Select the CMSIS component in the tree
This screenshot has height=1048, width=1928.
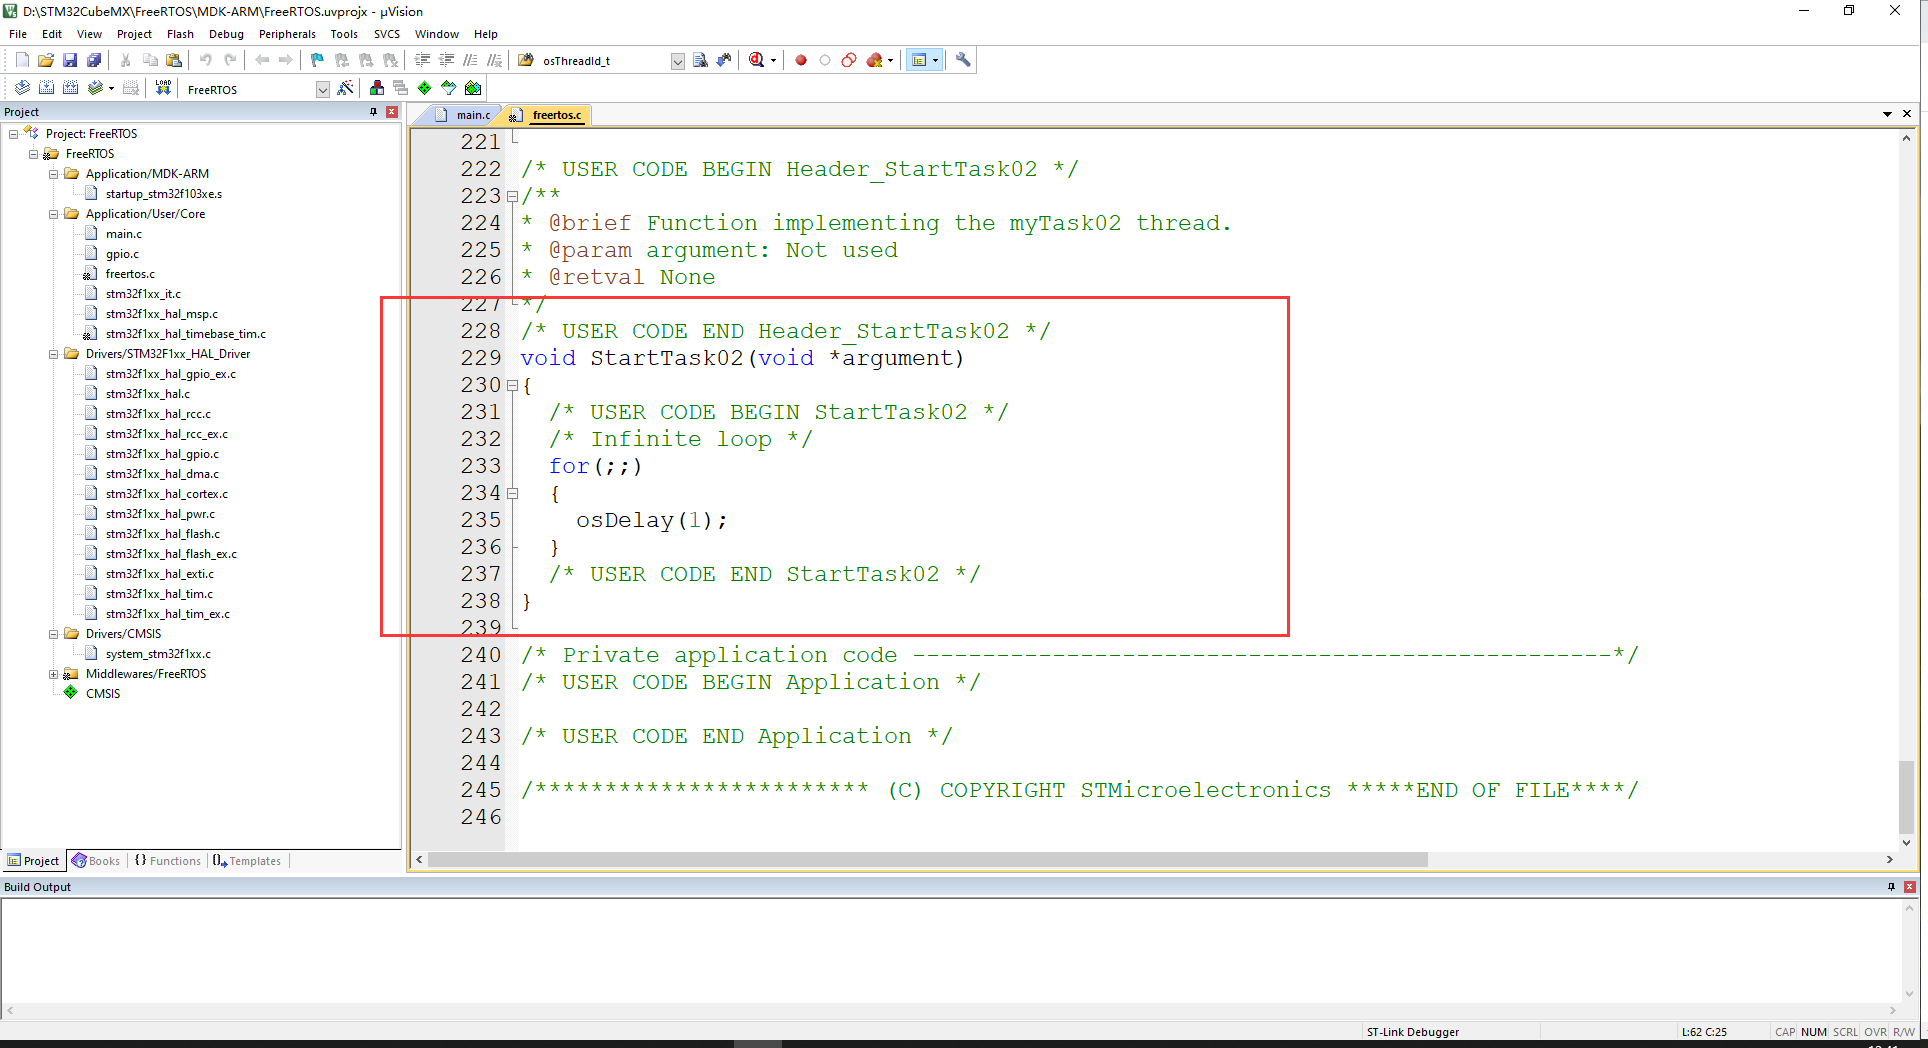pos(102,694)
